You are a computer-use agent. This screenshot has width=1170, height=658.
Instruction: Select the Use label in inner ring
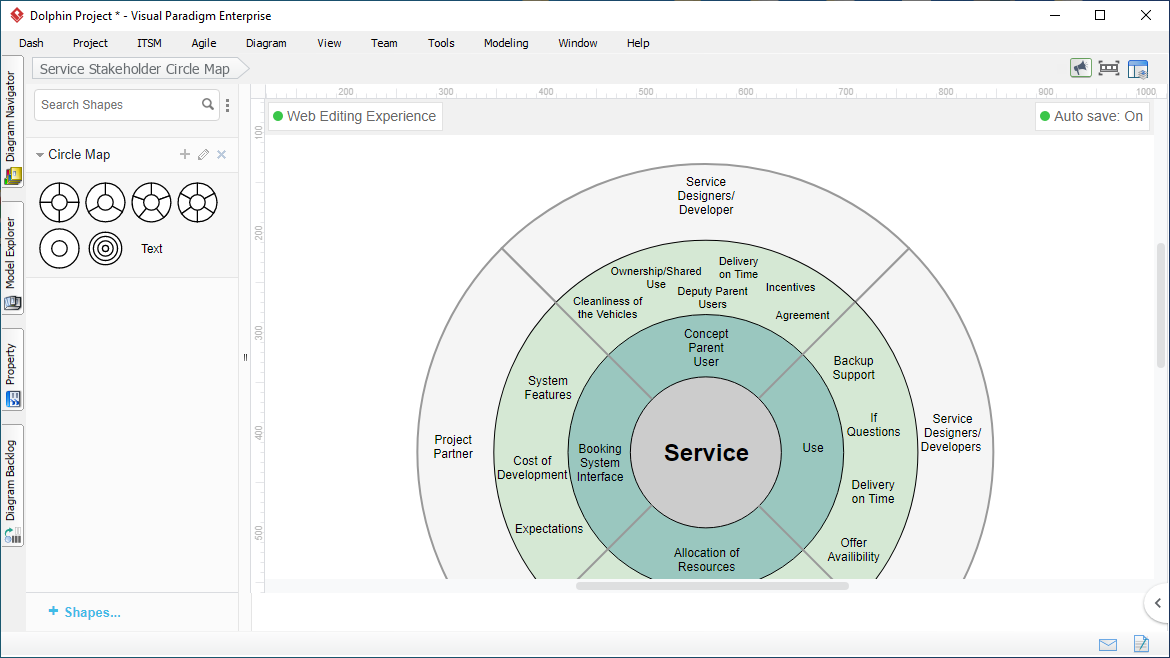point(813,448)
